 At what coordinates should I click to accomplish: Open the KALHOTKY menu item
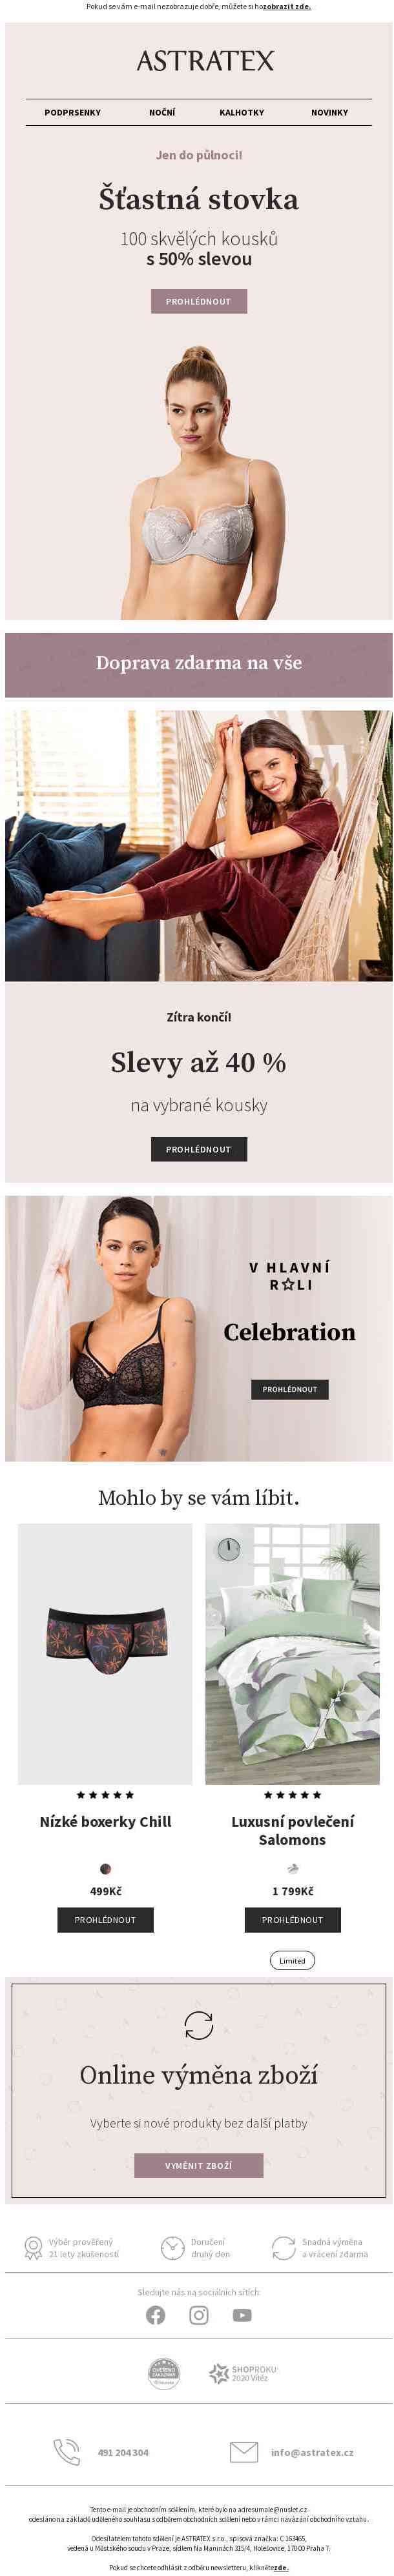point(242,113)
